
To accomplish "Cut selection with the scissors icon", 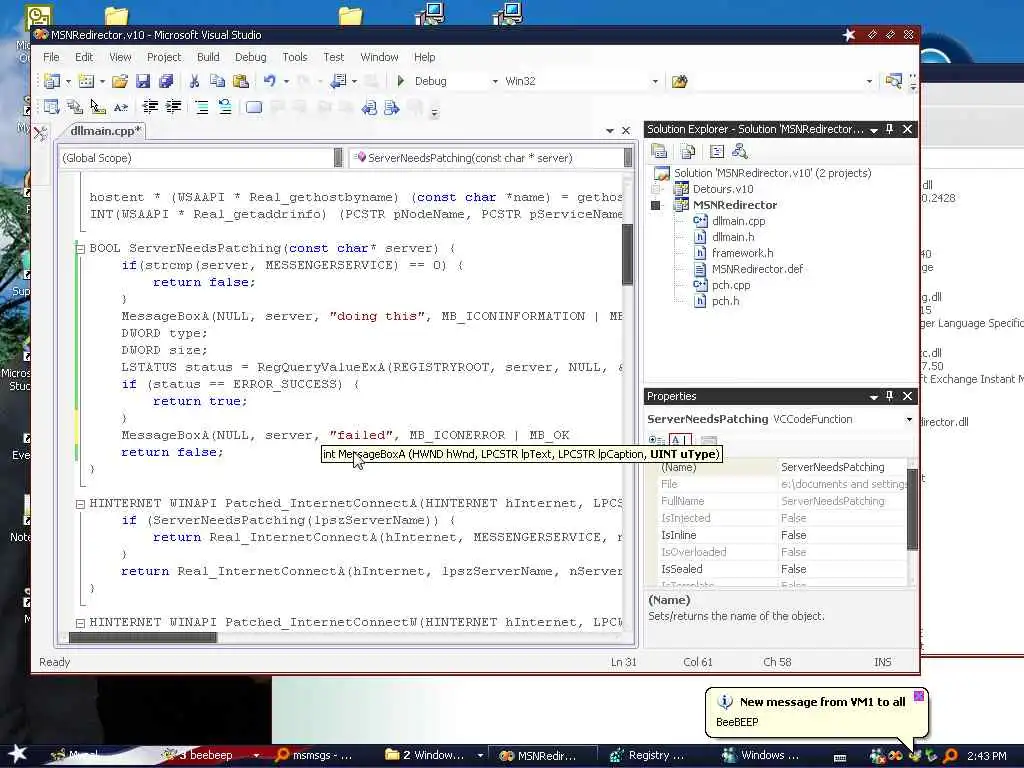I will point(194,81).
